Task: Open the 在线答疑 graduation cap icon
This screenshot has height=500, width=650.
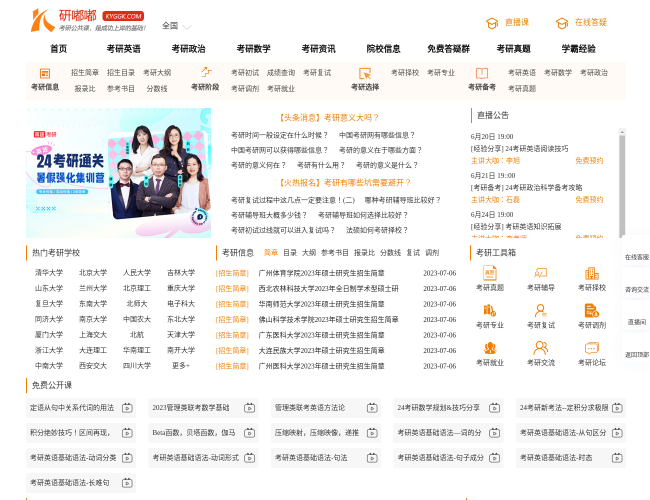Action: coord(562,23)
